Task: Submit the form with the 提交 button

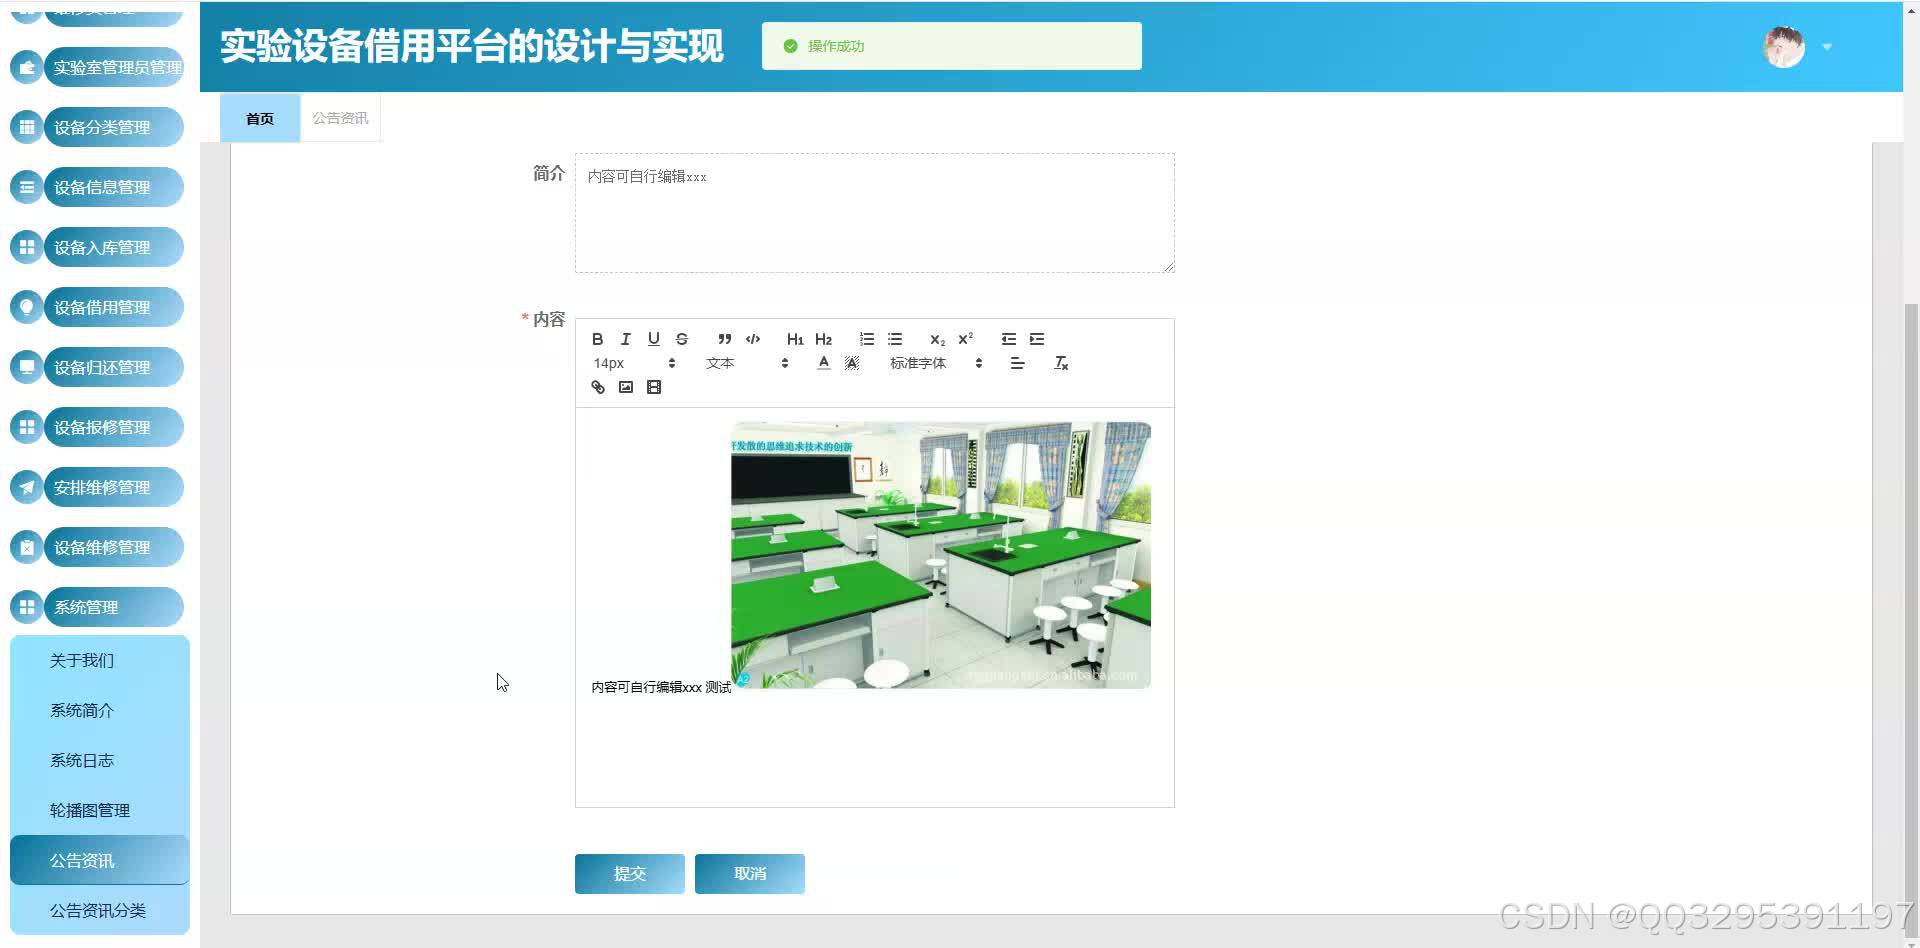Action: (x=629, y=873)
